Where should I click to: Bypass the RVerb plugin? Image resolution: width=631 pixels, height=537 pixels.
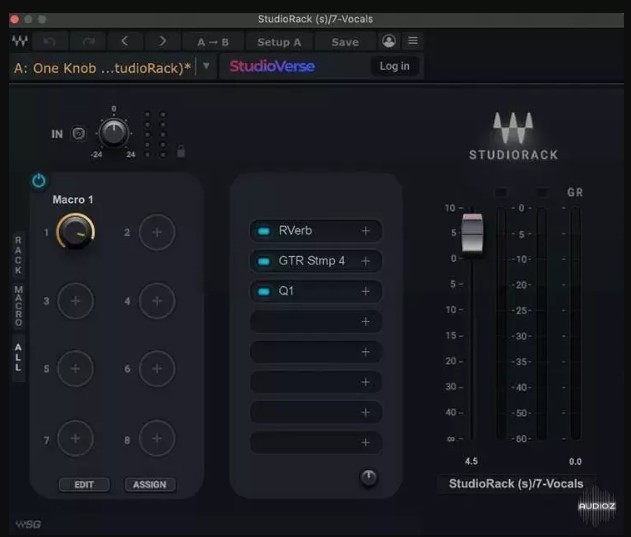tap(264, 231)
